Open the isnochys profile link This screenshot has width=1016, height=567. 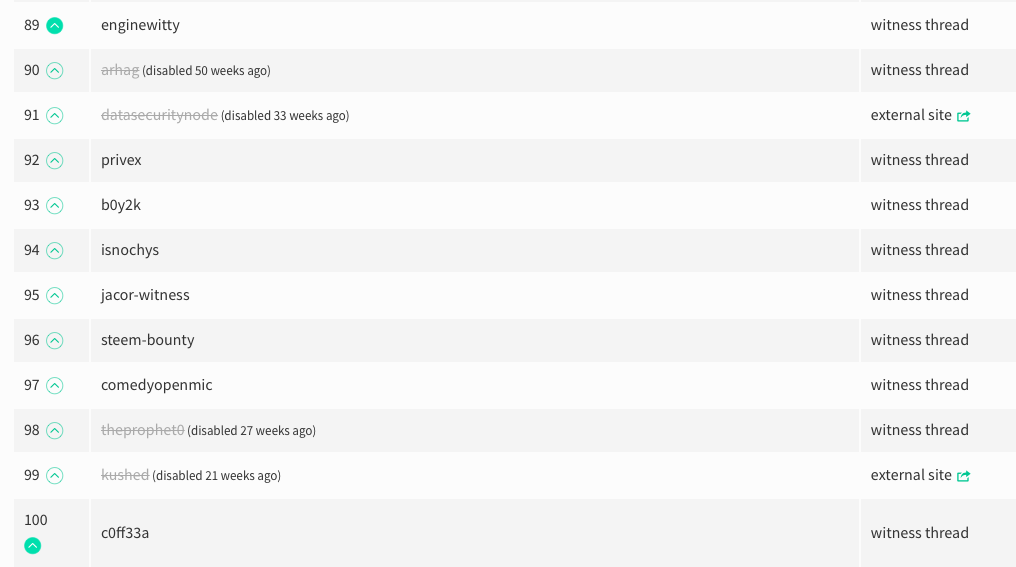tap(130, 249)
